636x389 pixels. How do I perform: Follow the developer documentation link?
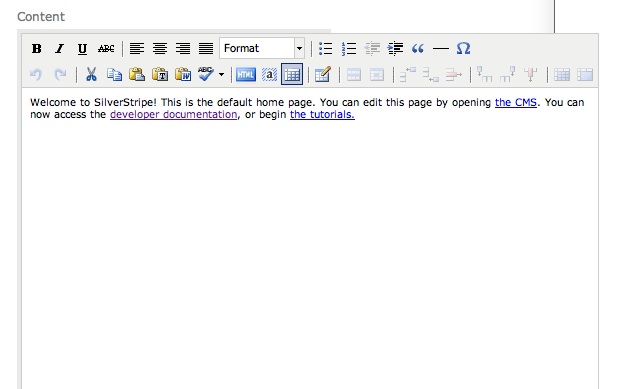click(x=174, y=114)
